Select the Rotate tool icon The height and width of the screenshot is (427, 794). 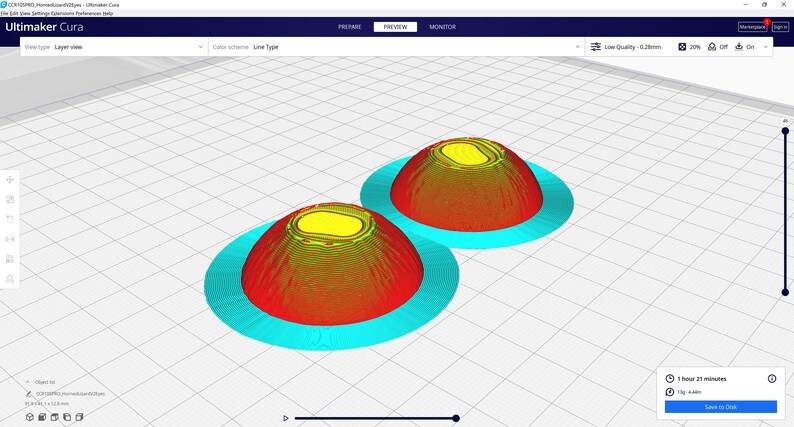click(10, 219)
